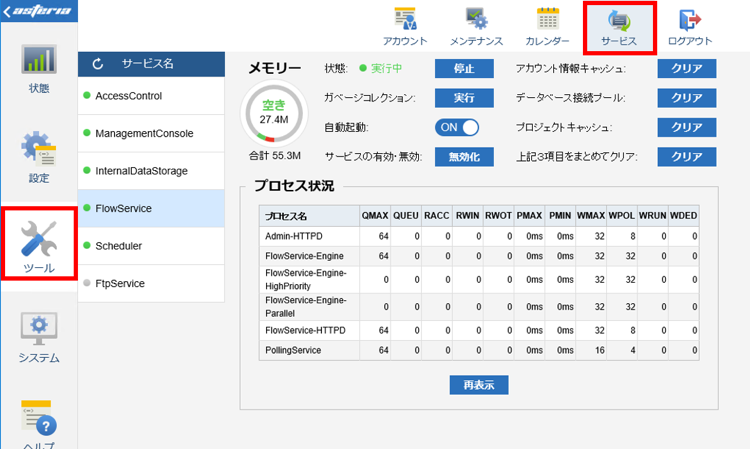Select ManagementConsole service
This screenshot has width=750, height=449.
(x=151, y=133)
